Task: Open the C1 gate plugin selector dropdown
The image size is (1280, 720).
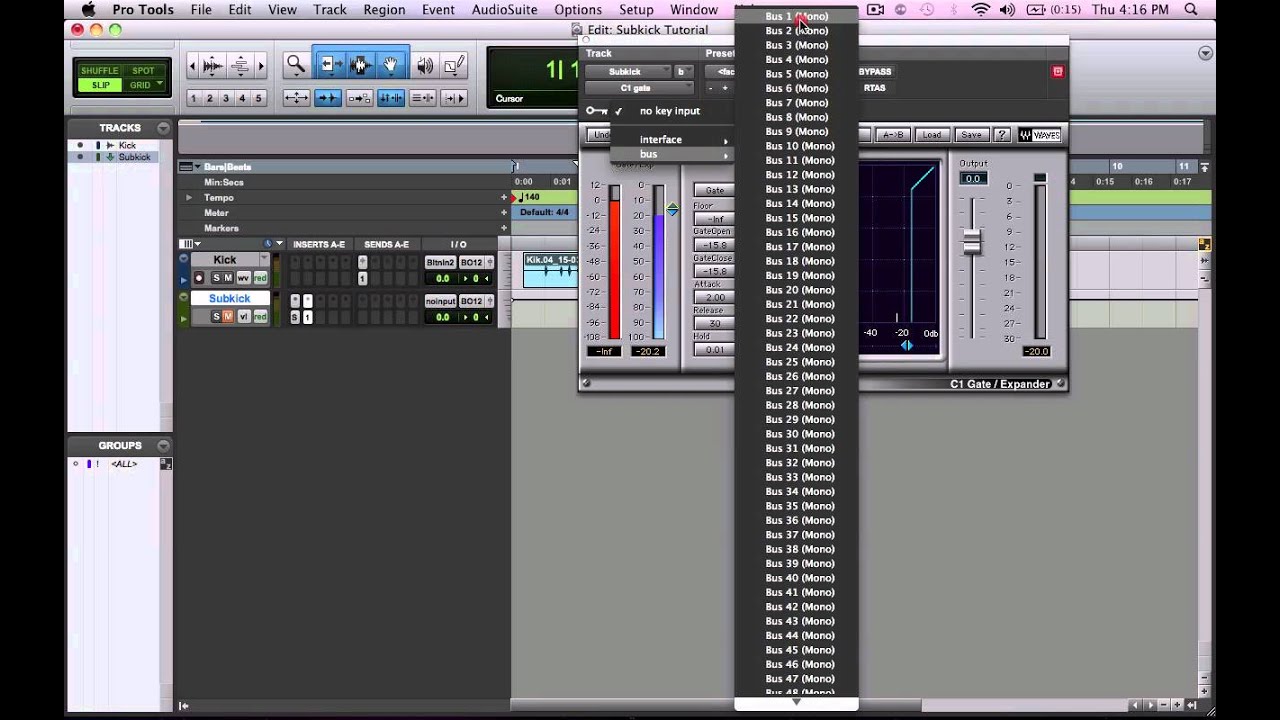Action: coord(640,88)
